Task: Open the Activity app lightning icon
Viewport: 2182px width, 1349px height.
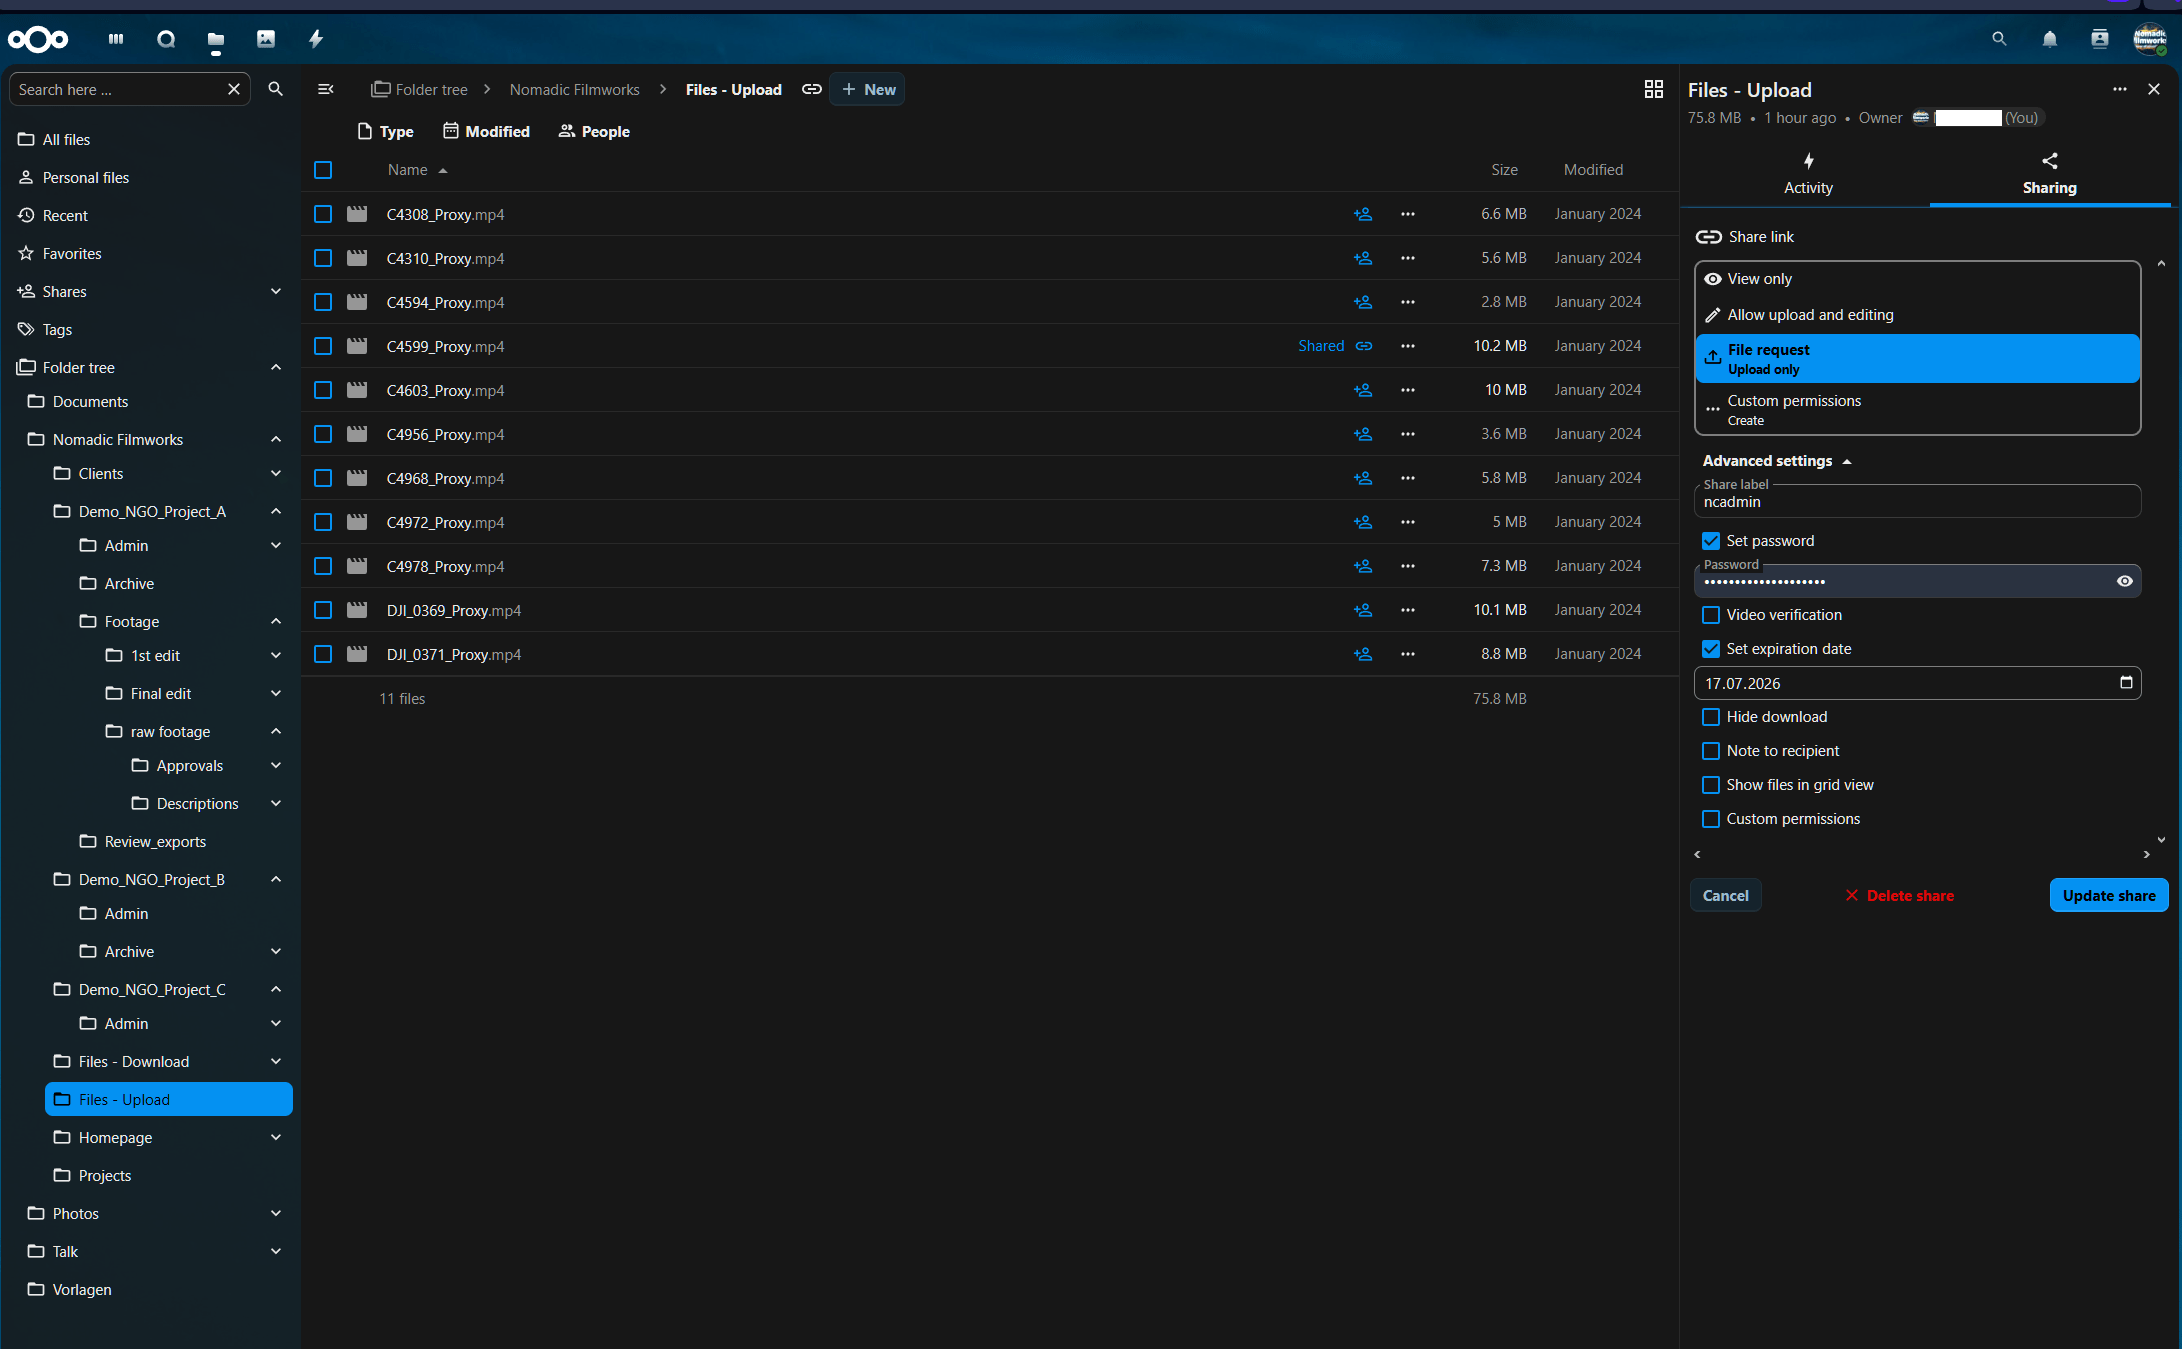Action: 316,39
